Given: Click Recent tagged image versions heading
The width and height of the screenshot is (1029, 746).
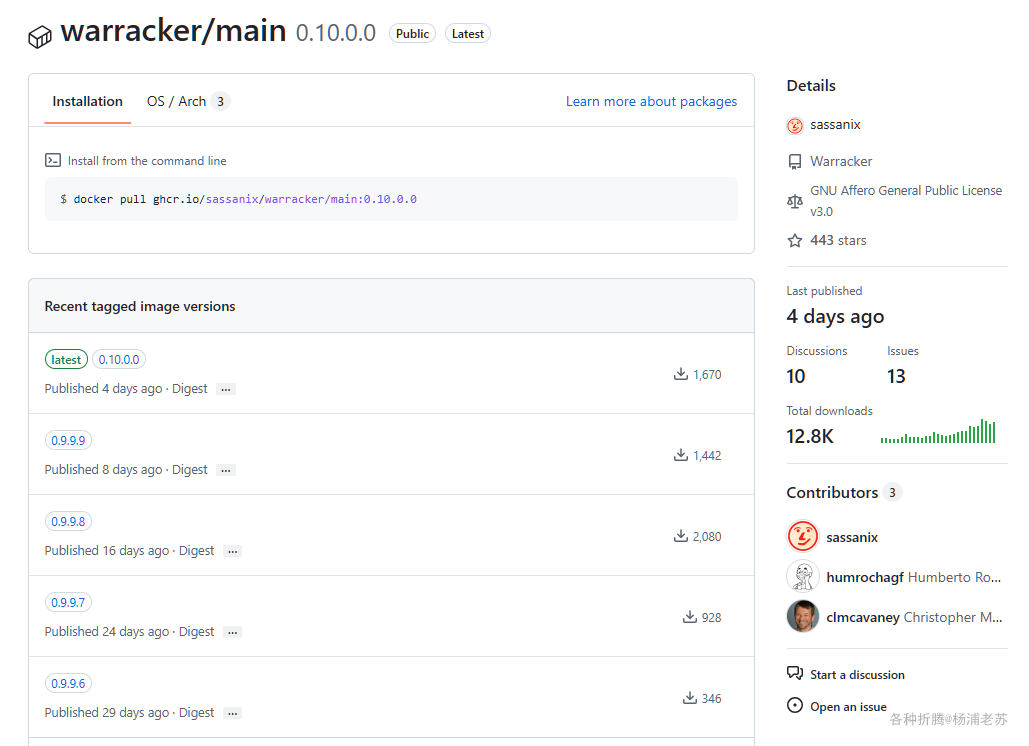Looking at the screenshot, I should tap(140, 306).
